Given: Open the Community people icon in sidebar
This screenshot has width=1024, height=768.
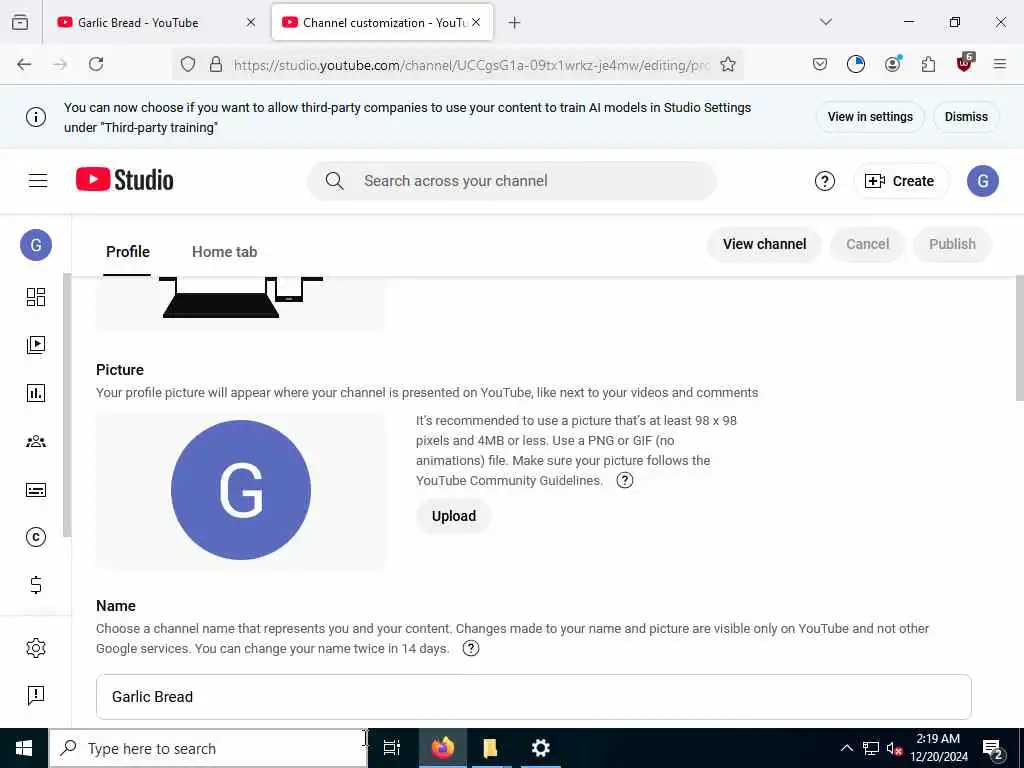Looking at the screenshot, I should [x=36, y=441].
